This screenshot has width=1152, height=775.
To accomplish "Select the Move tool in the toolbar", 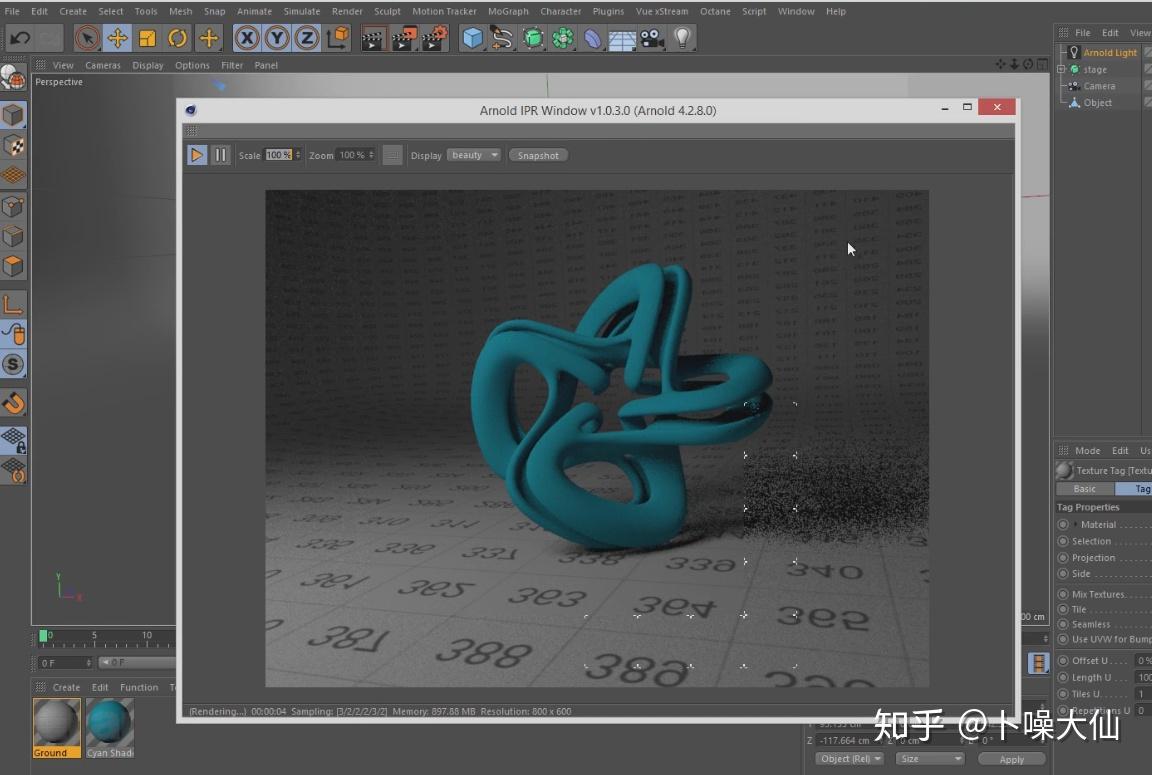I will click(119, 38).
